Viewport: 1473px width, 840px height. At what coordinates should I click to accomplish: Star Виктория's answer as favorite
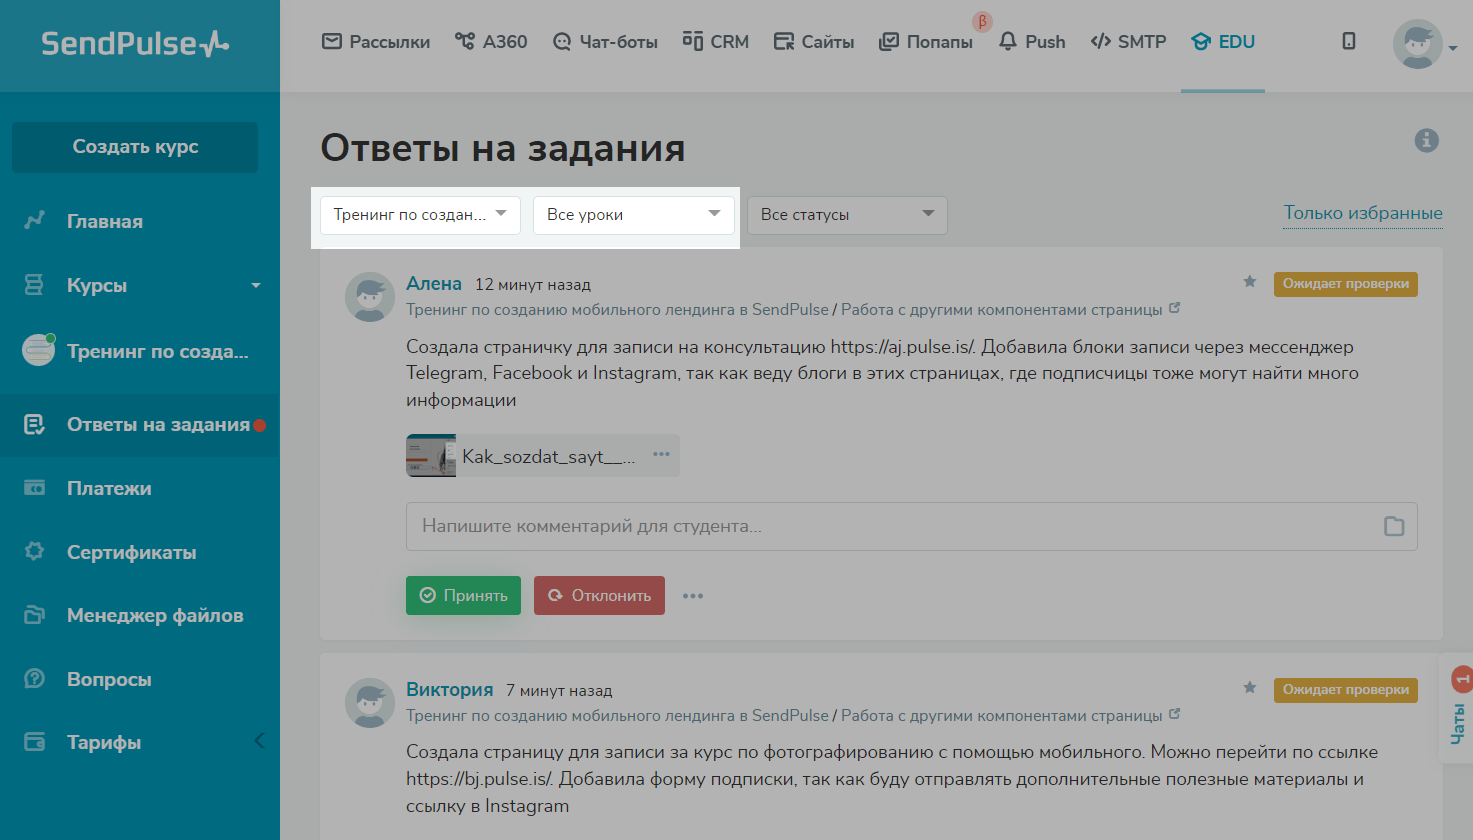[x=1249, y=688]
